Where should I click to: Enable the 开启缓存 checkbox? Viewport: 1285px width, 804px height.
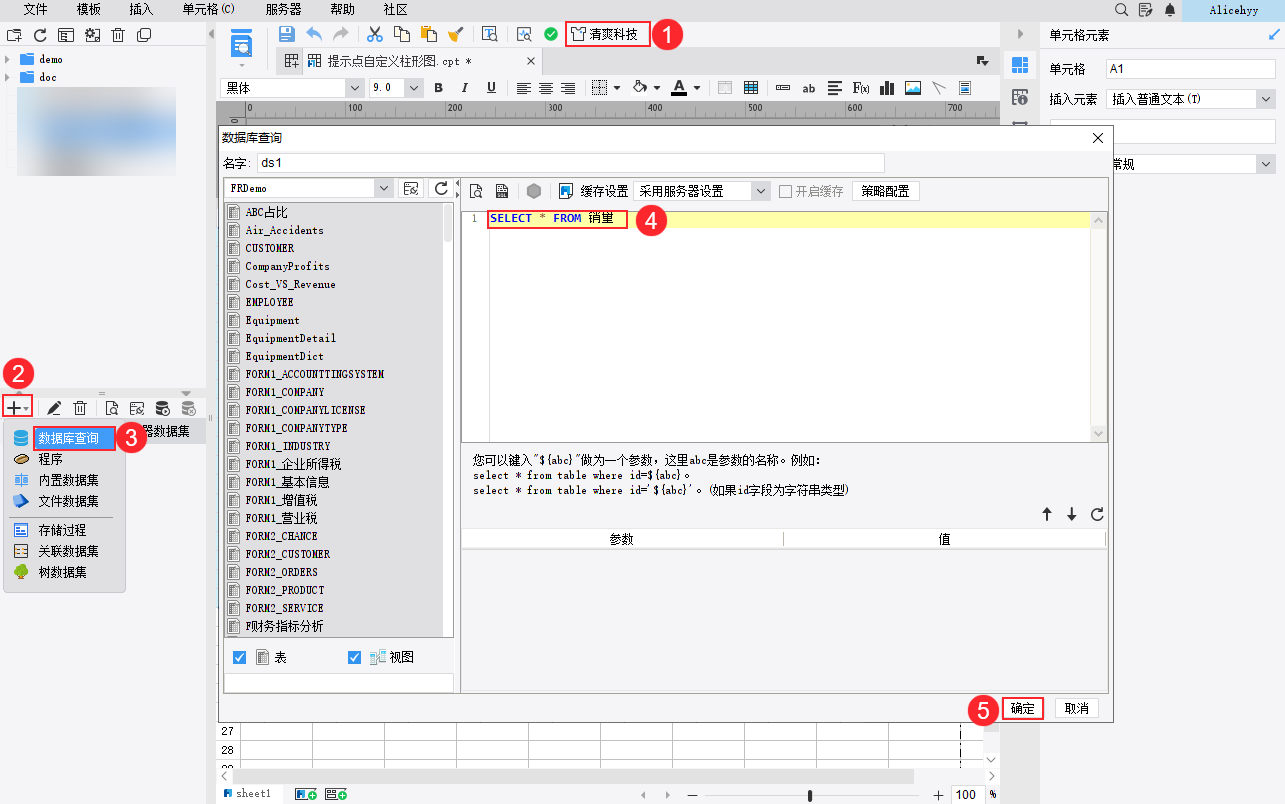coord(786,191)
